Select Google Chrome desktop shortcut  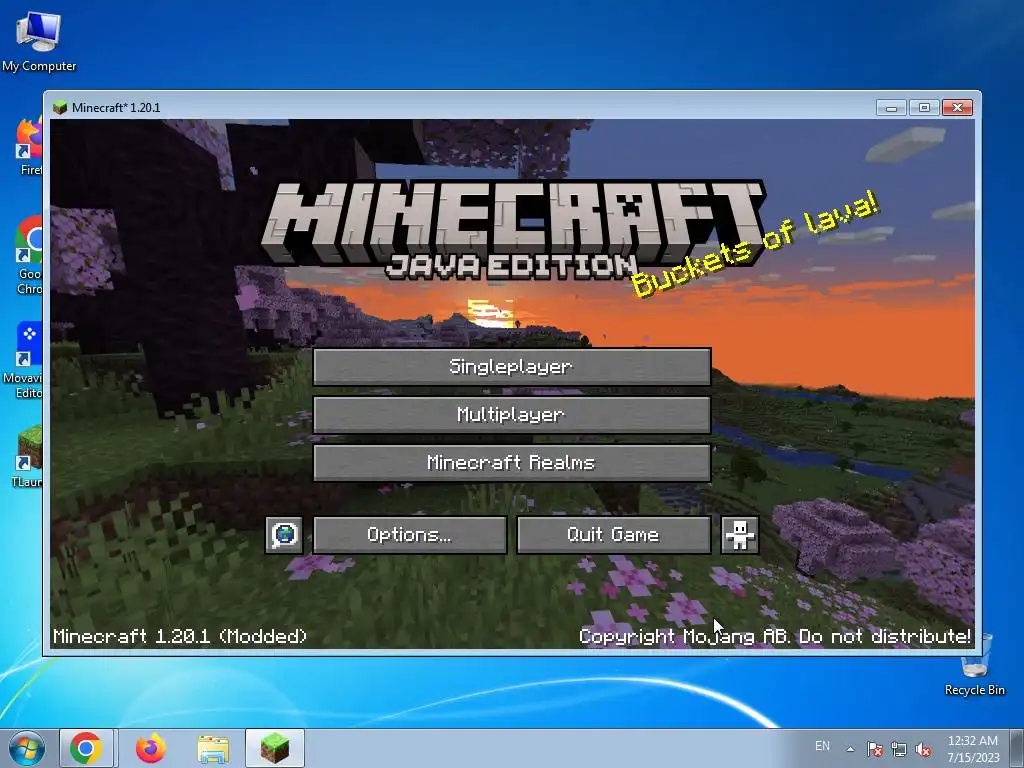tap(29, 256)
